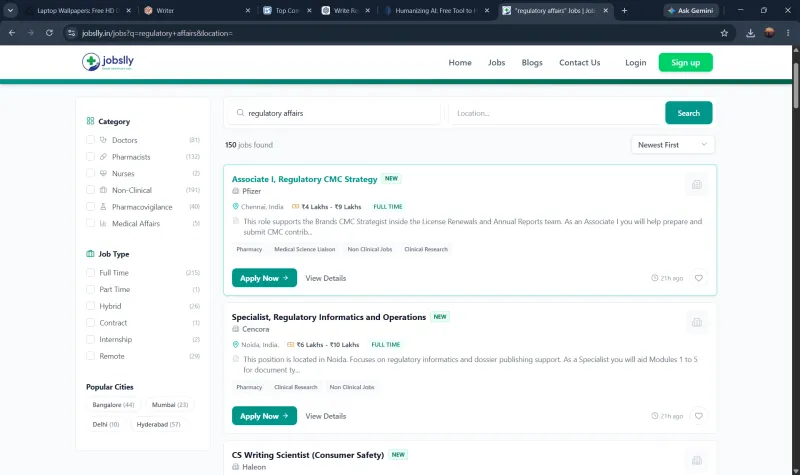Enable the Full Time job type filter
800x475 pixels.
pyautogui.click(x=90, y=272)
